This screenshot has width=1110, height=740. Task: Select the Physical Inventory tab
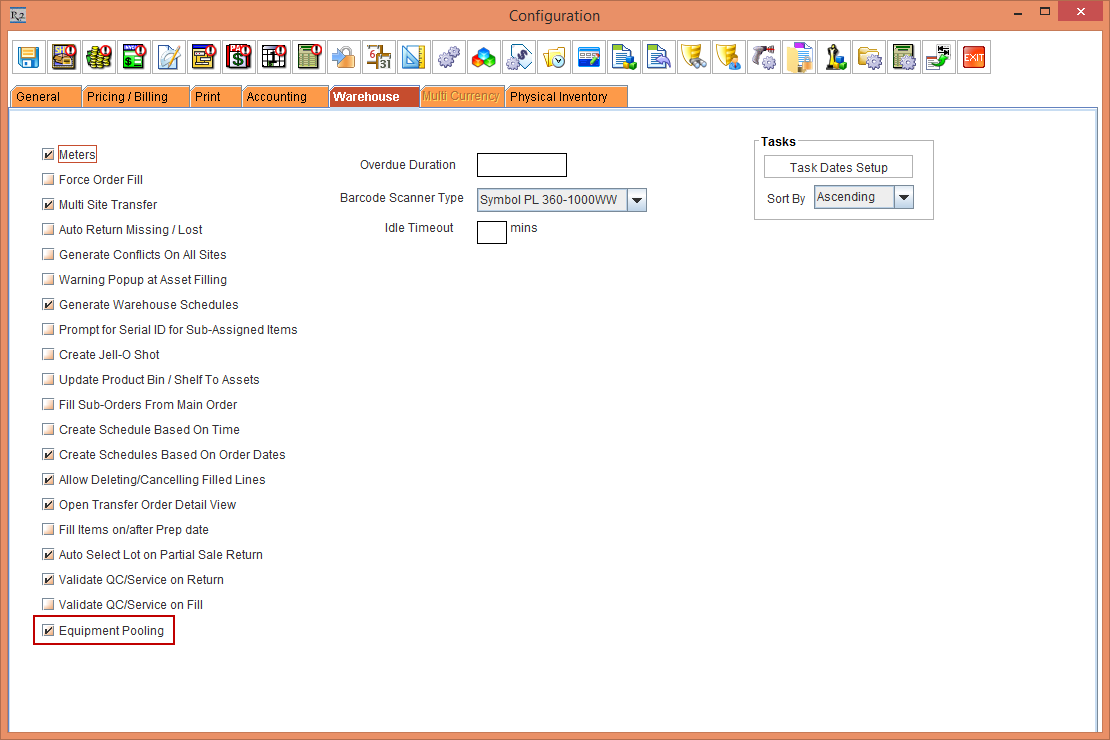[x=566, y=96]
